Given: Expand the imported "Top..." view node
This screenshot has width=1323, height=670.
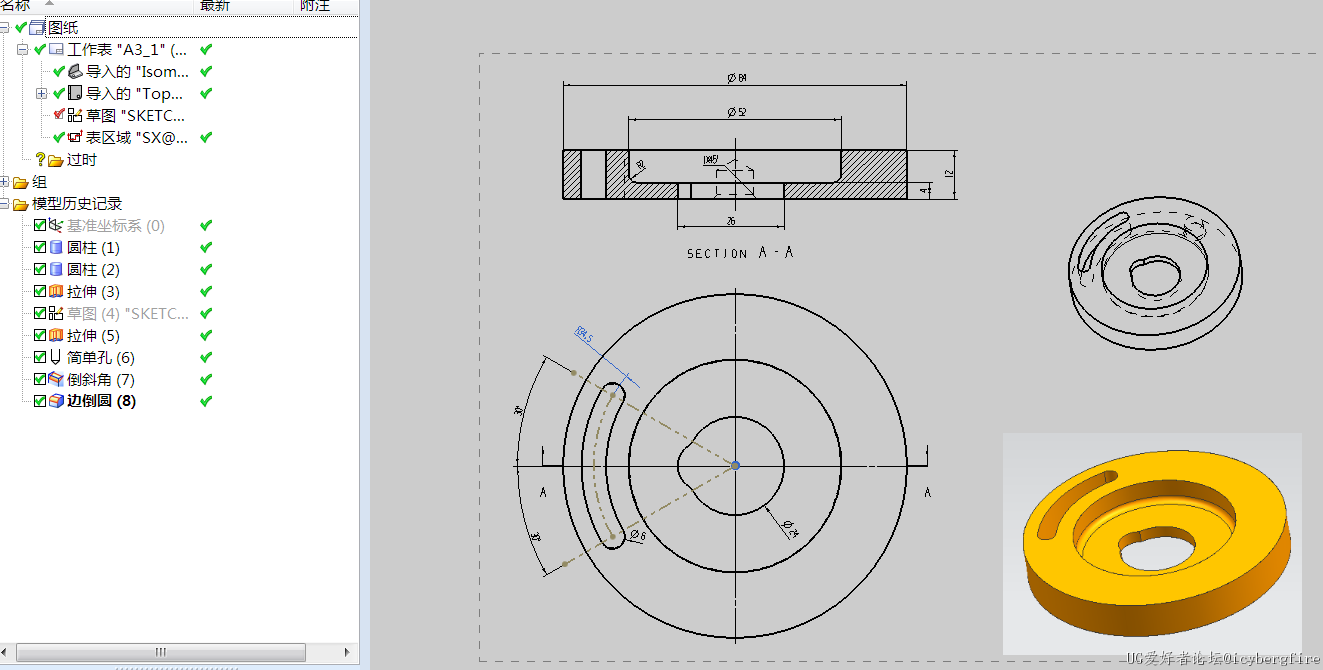Looking at the screenshot, I should [x=41, y=93].
